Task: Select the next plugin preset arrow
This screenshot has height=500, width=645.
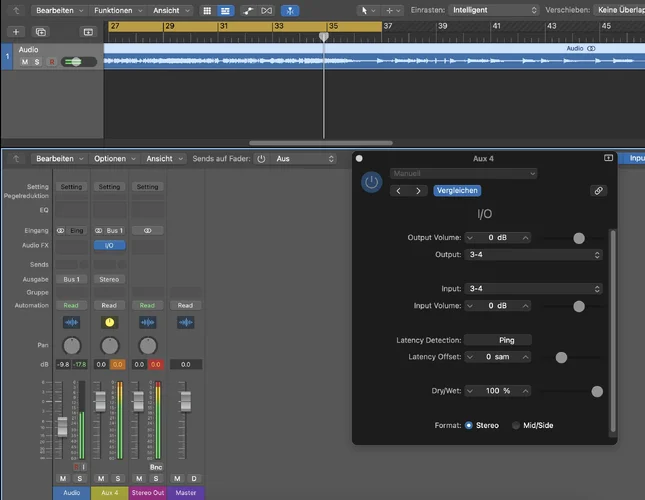Action: coord(418,190)
